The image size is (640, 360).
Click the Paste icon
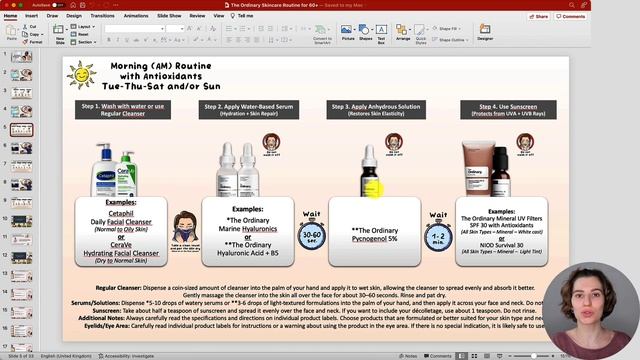point(11,31)
